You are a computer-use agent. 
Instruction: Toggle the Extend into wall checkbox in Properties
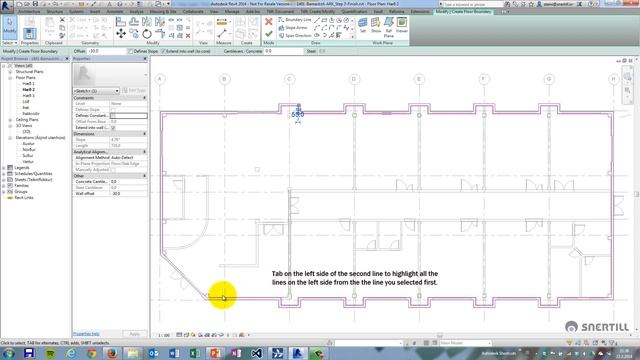(113, 128)
